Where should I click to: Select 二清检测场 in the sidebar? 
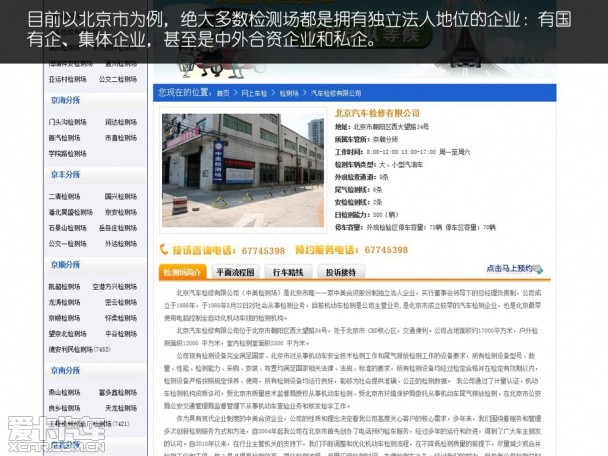pyautogui.click(x=64, y=197)
